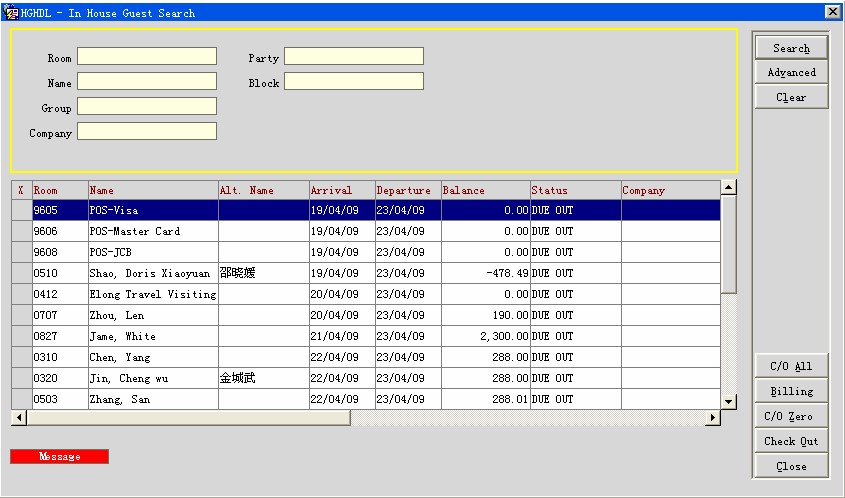
Task: Sort by the Balance column header
Action: (485, 190)
